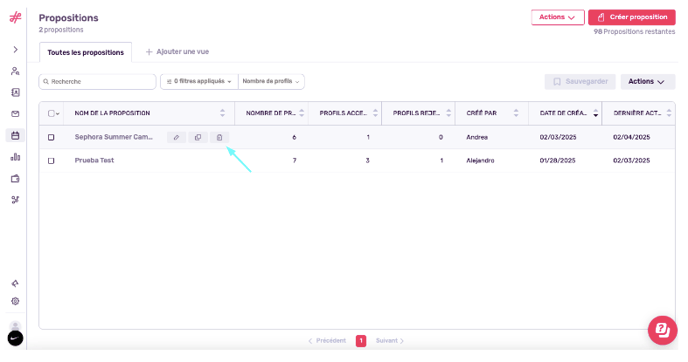The width and height of the screenshot is (688, 362).
Task: Open the Nombre de profils dropdown
Action: click(x=271, y=82)
